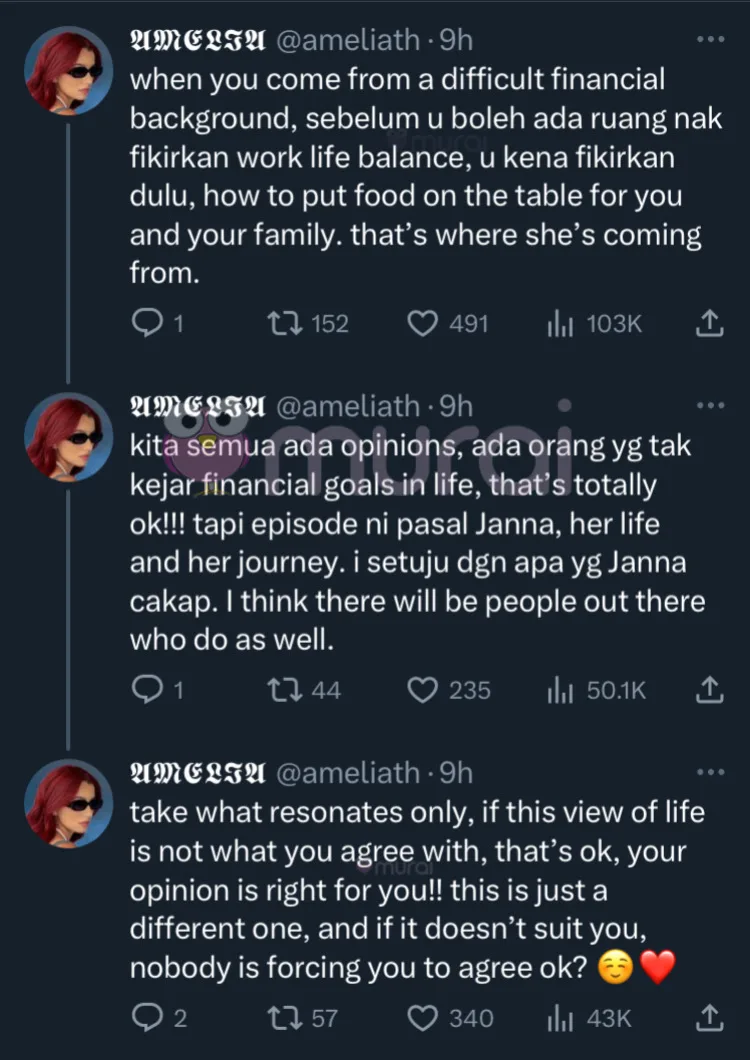Like the second tweet with 235 likes
750x1060 pixels.
tap(425, 690)
